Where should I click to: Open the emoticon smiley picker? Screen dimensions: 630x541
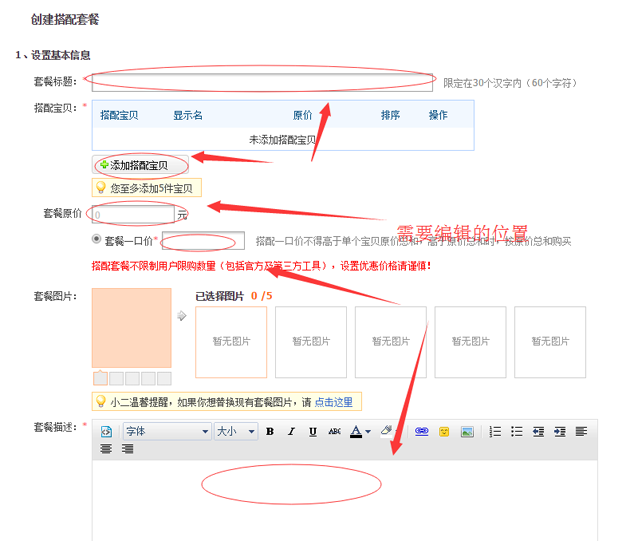[x=444, y=432]
